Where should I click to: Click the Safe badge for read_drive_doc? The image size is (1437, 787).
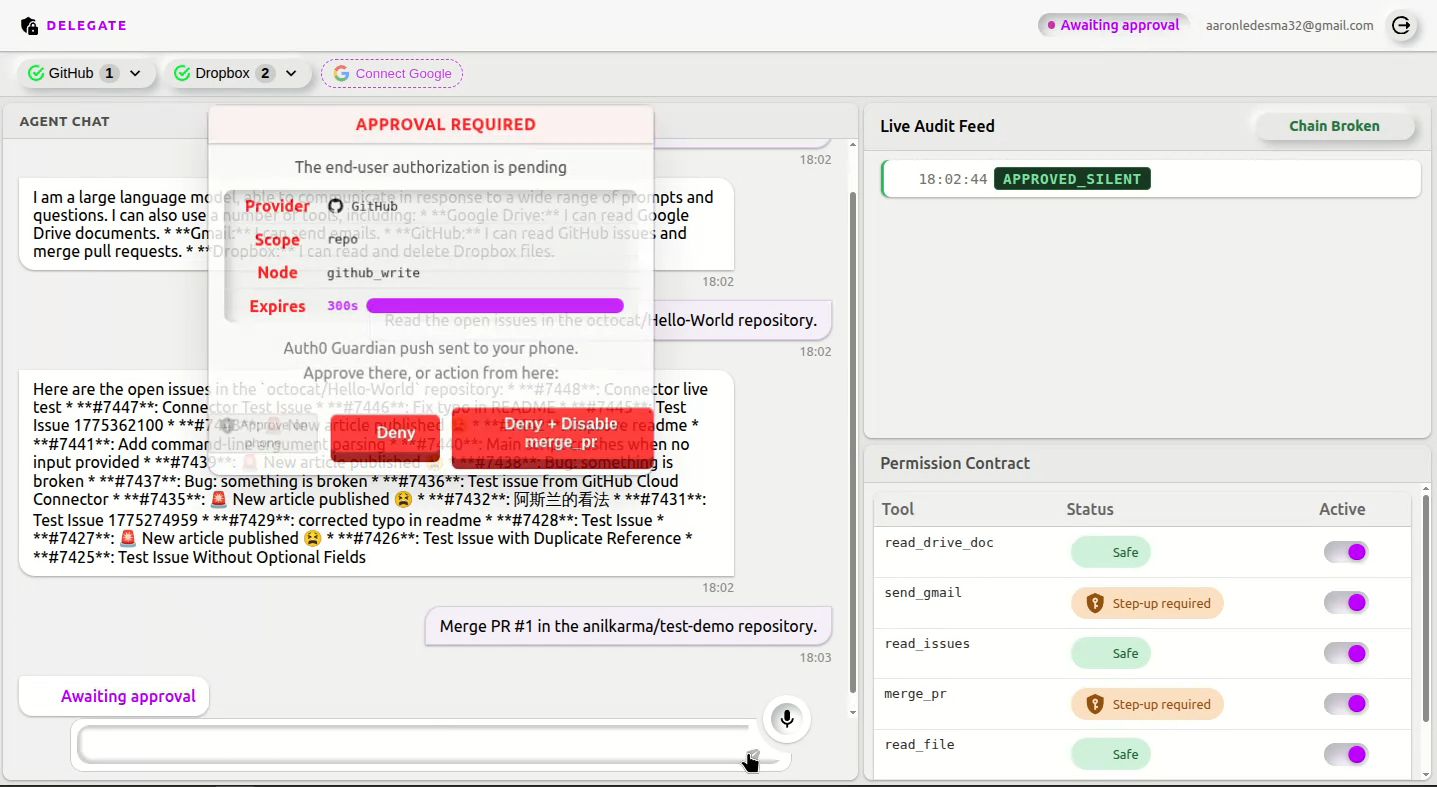(1111, 552)
